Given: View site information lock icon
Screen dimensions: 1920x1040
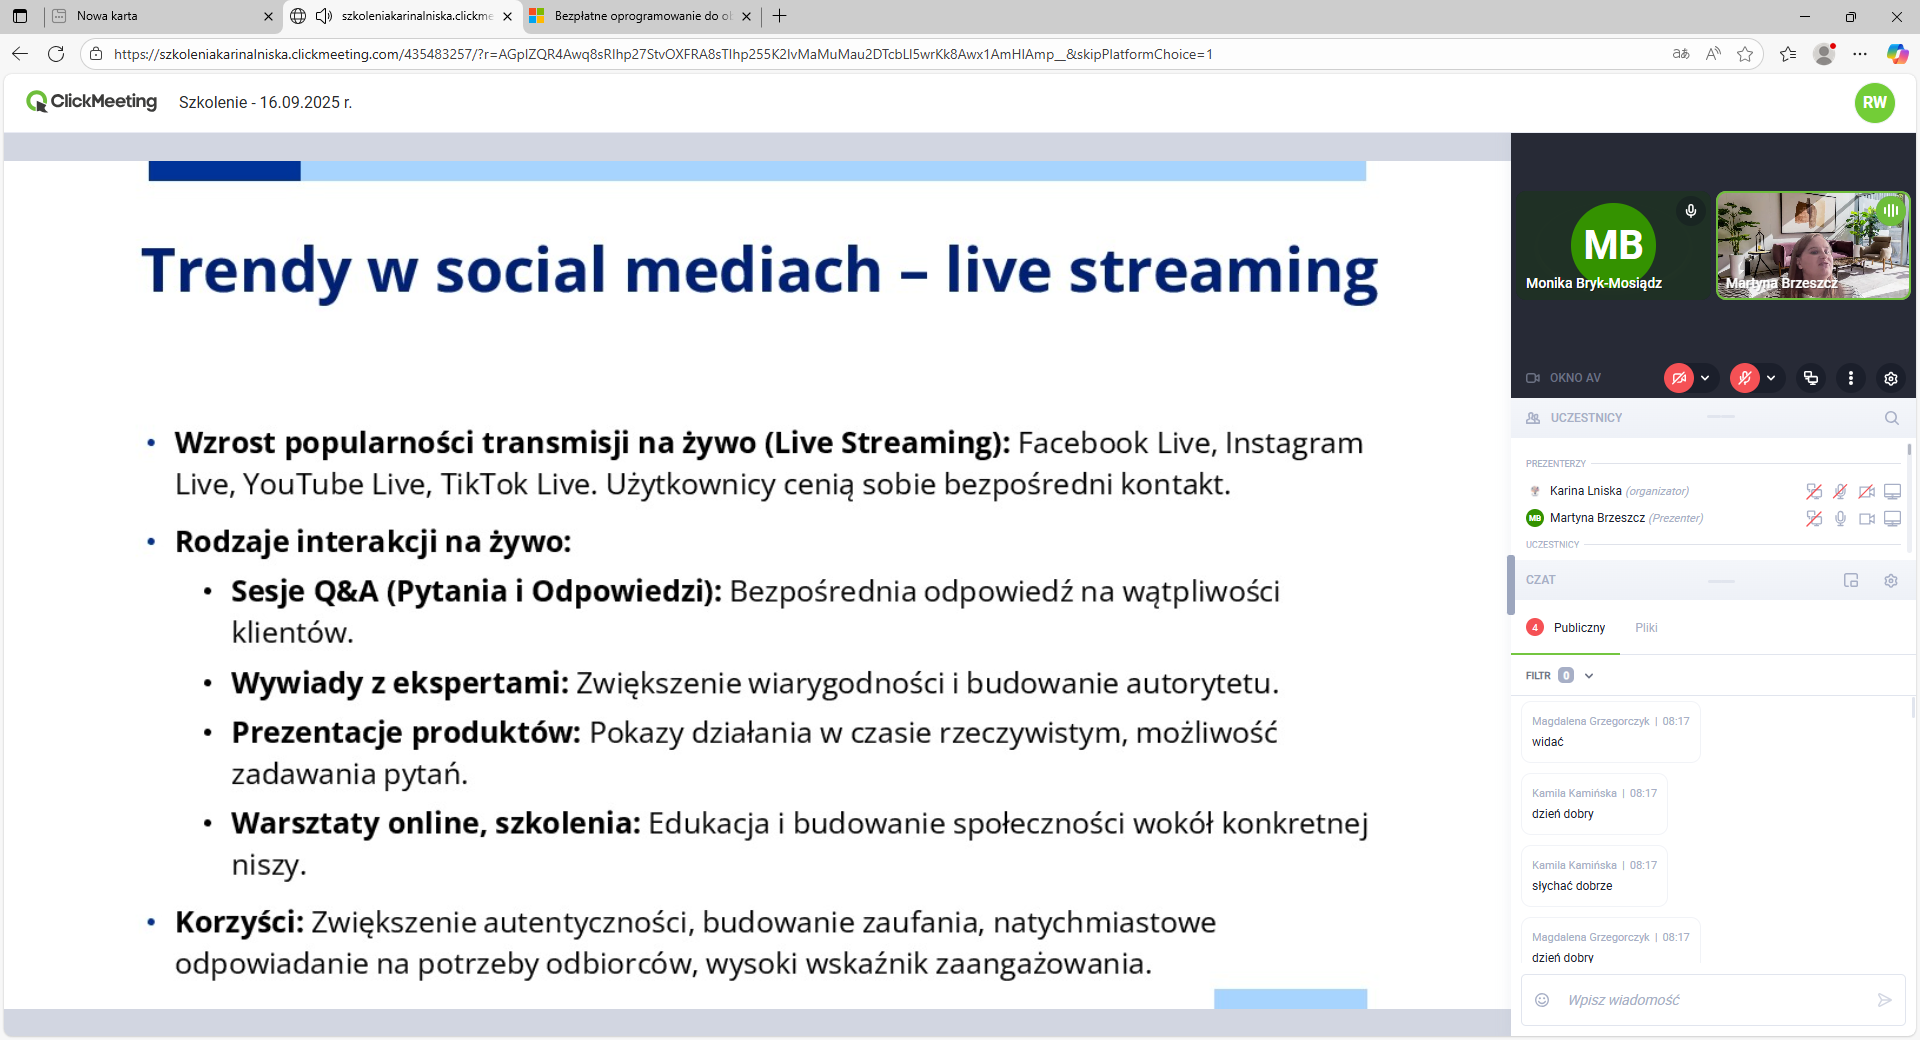Looking at the screenshot, I should pos(96,54).
